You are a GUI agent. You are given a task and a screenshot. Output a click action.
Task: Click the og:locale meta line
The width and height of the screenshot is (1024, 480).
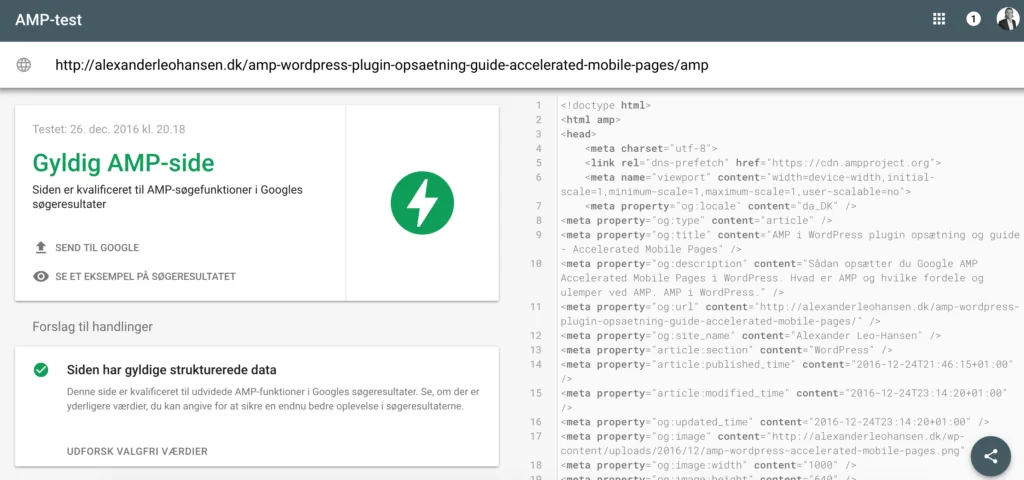pyautogui.click(x=718, y=206)
